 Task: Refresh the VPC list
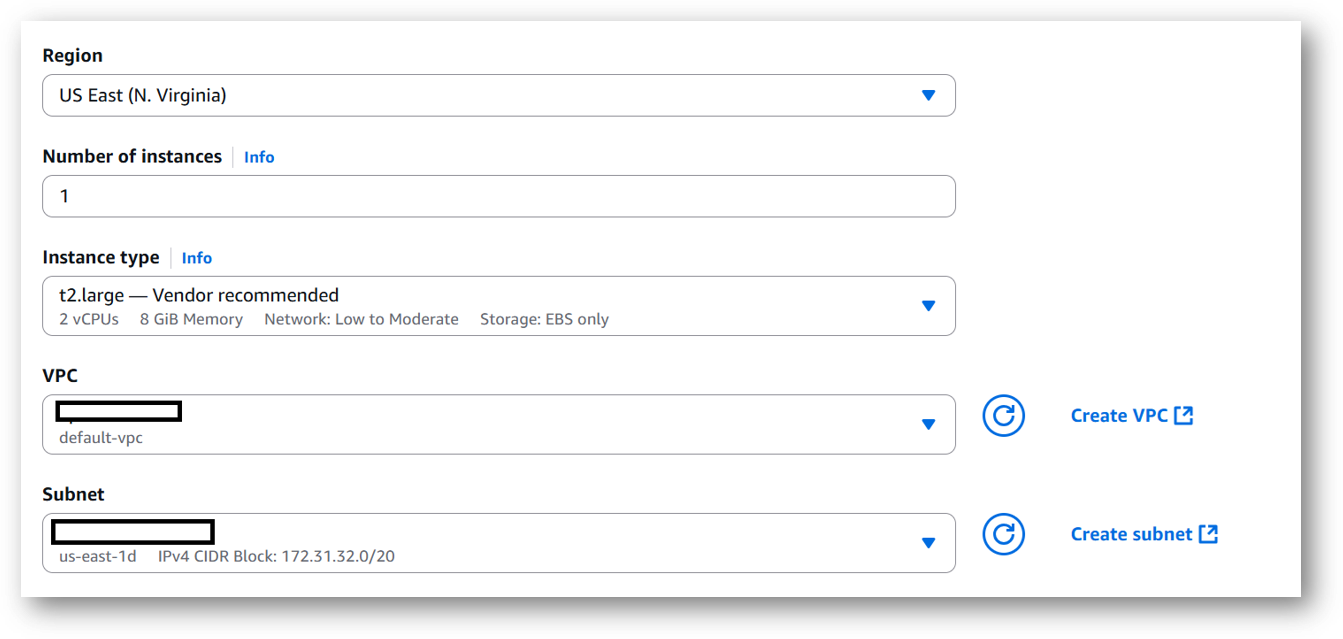(1003, 416)
